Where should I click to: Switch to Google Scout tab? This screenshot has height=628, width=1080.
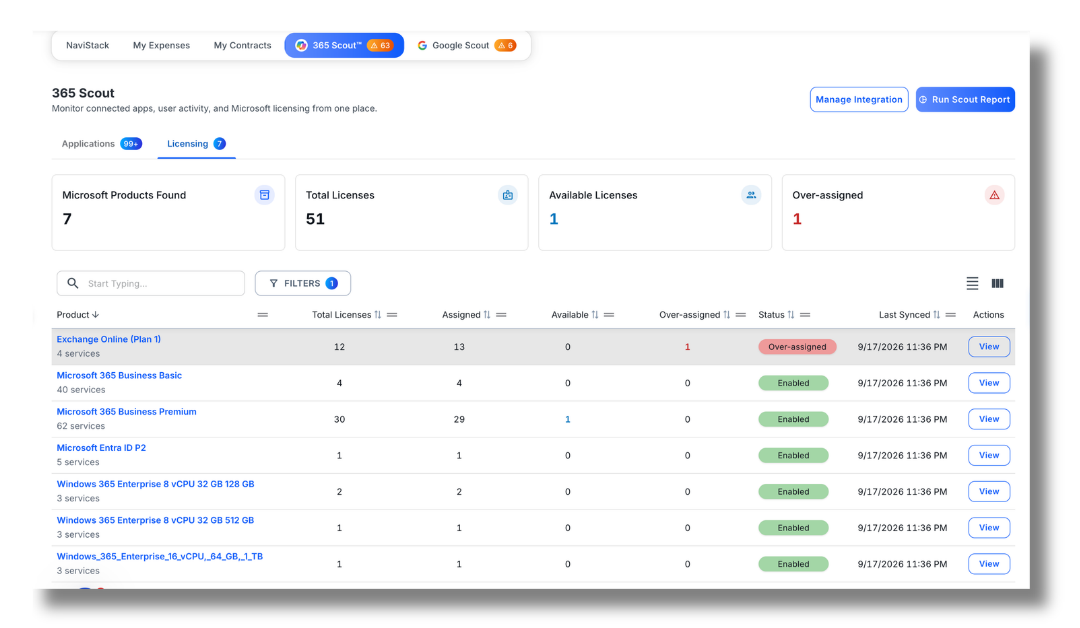pyautogui.click(x=466, y=45)
